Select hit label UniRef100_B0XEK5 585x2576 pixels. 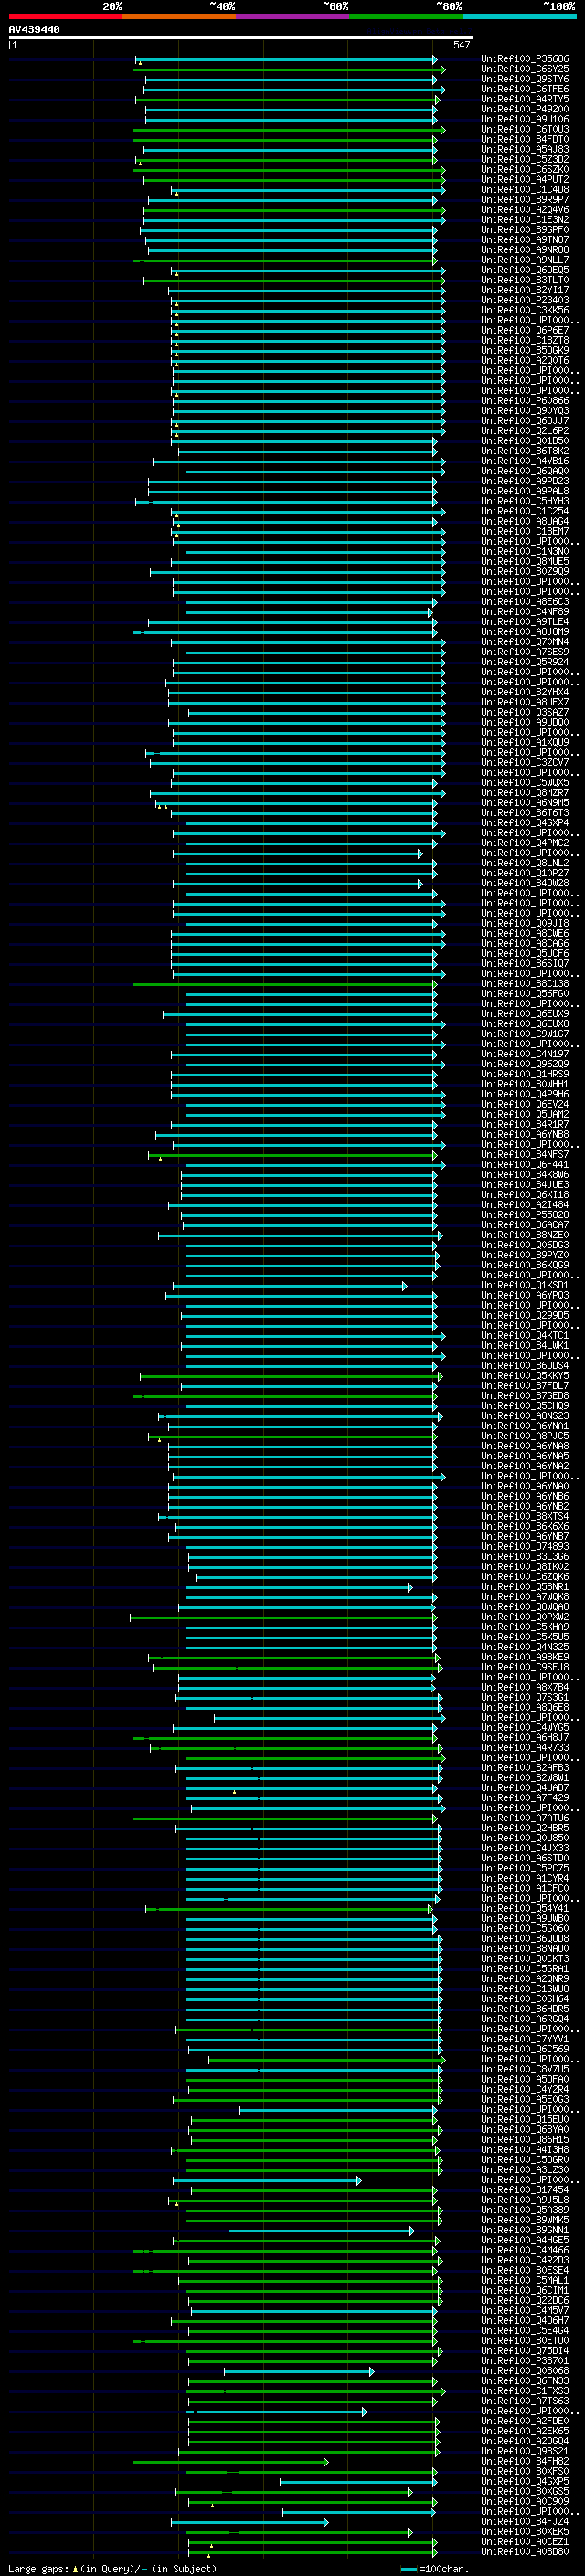(x=525, y=2532)
